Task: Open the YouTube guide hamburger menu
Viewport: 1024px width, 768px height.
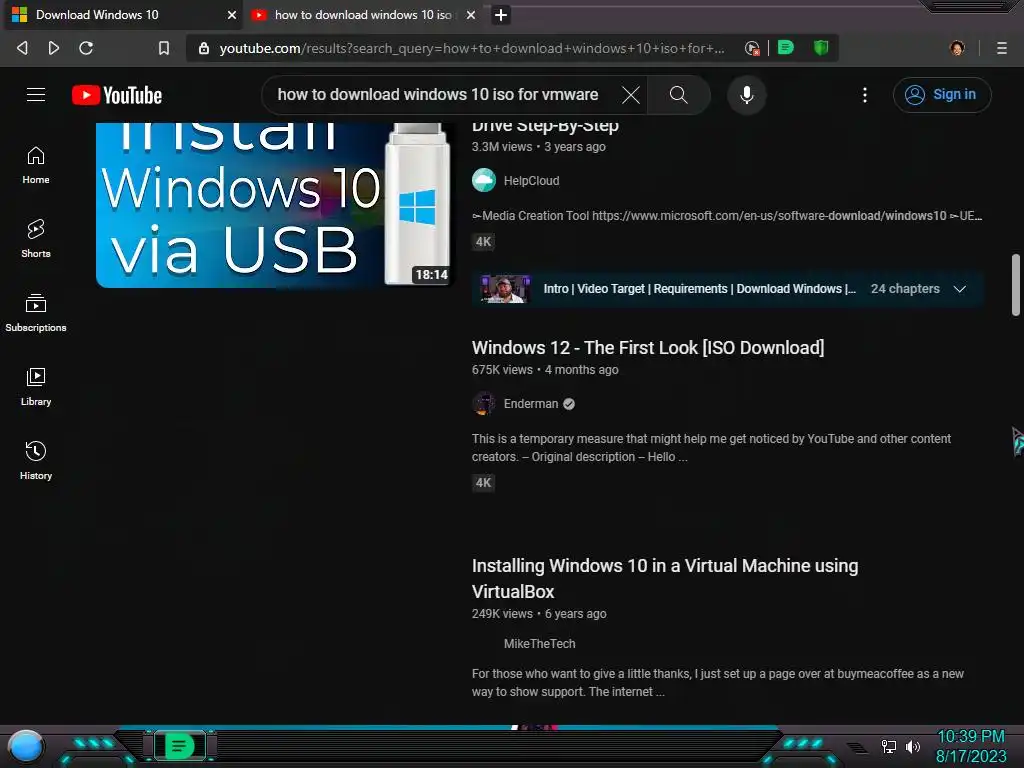Action: pos(36,95)
